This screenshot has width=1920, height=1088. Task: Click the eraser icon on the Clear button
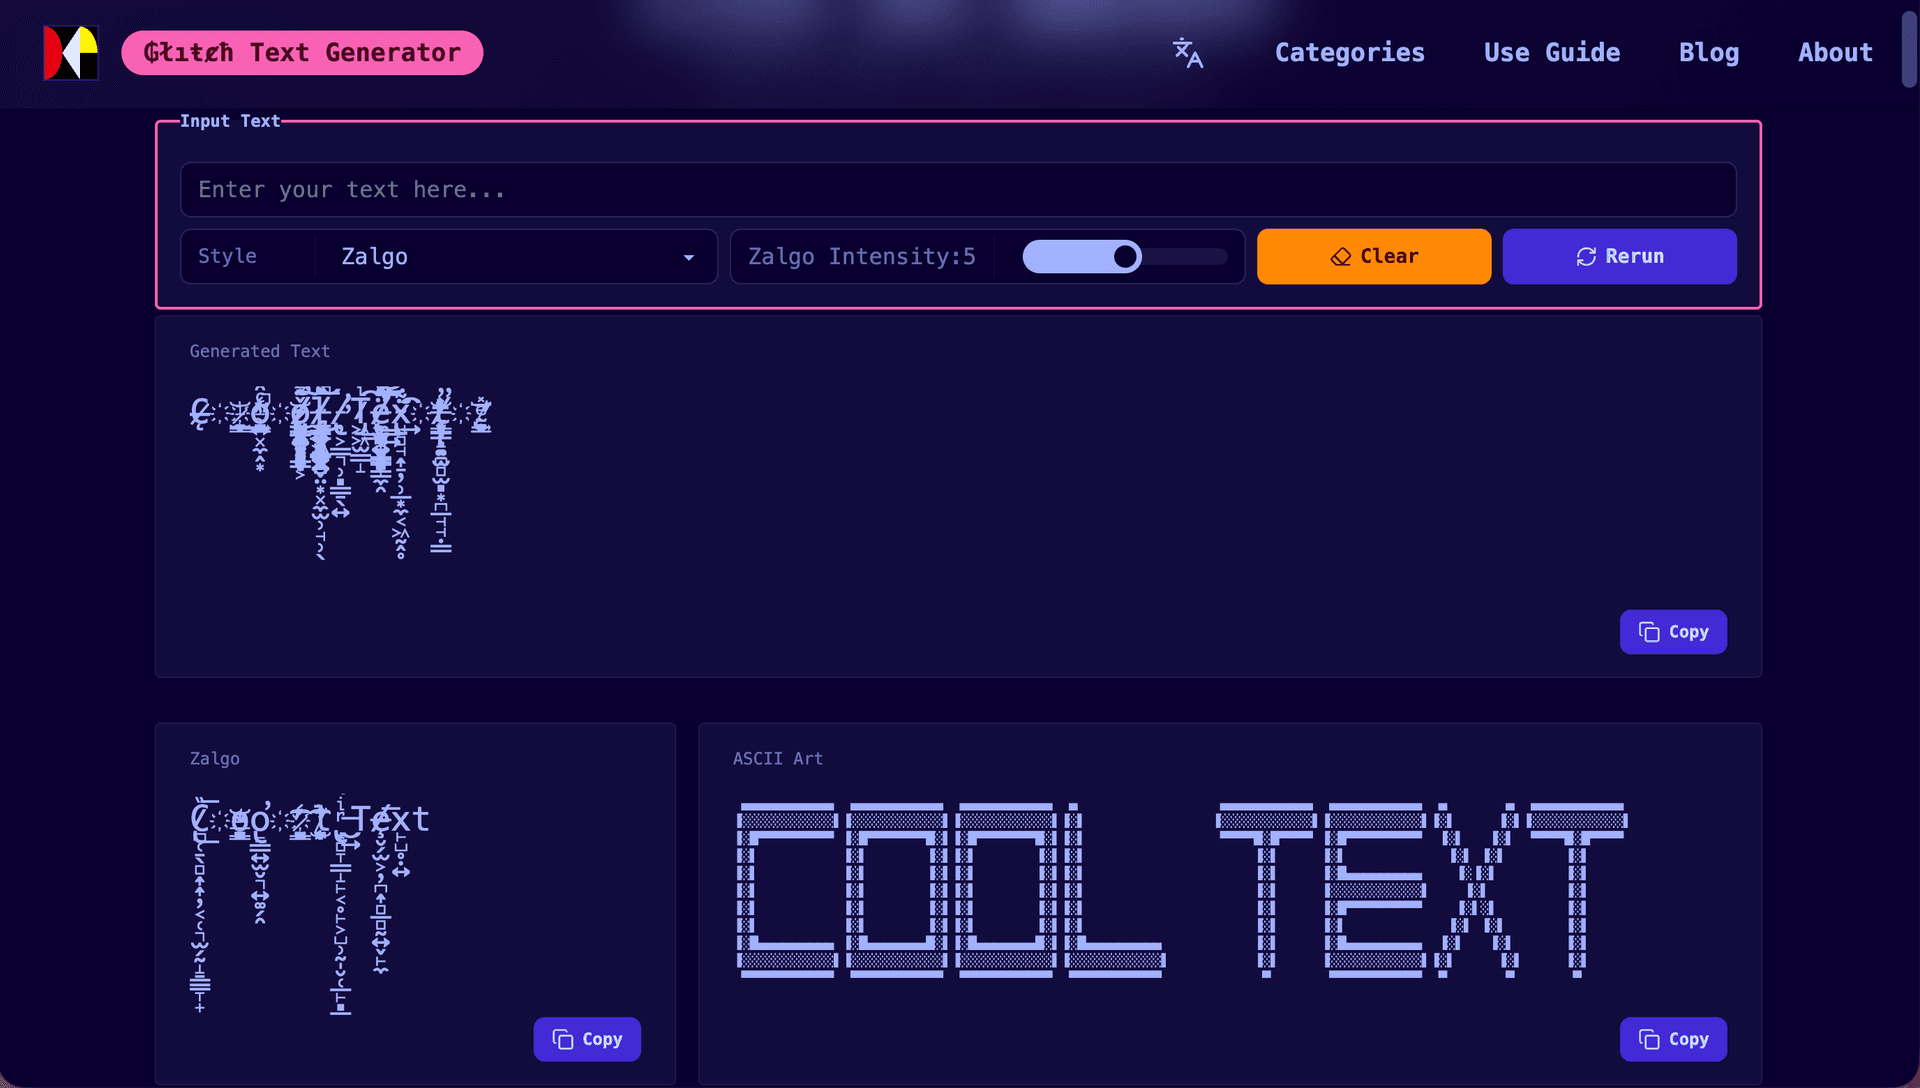tap(1340, 257)
